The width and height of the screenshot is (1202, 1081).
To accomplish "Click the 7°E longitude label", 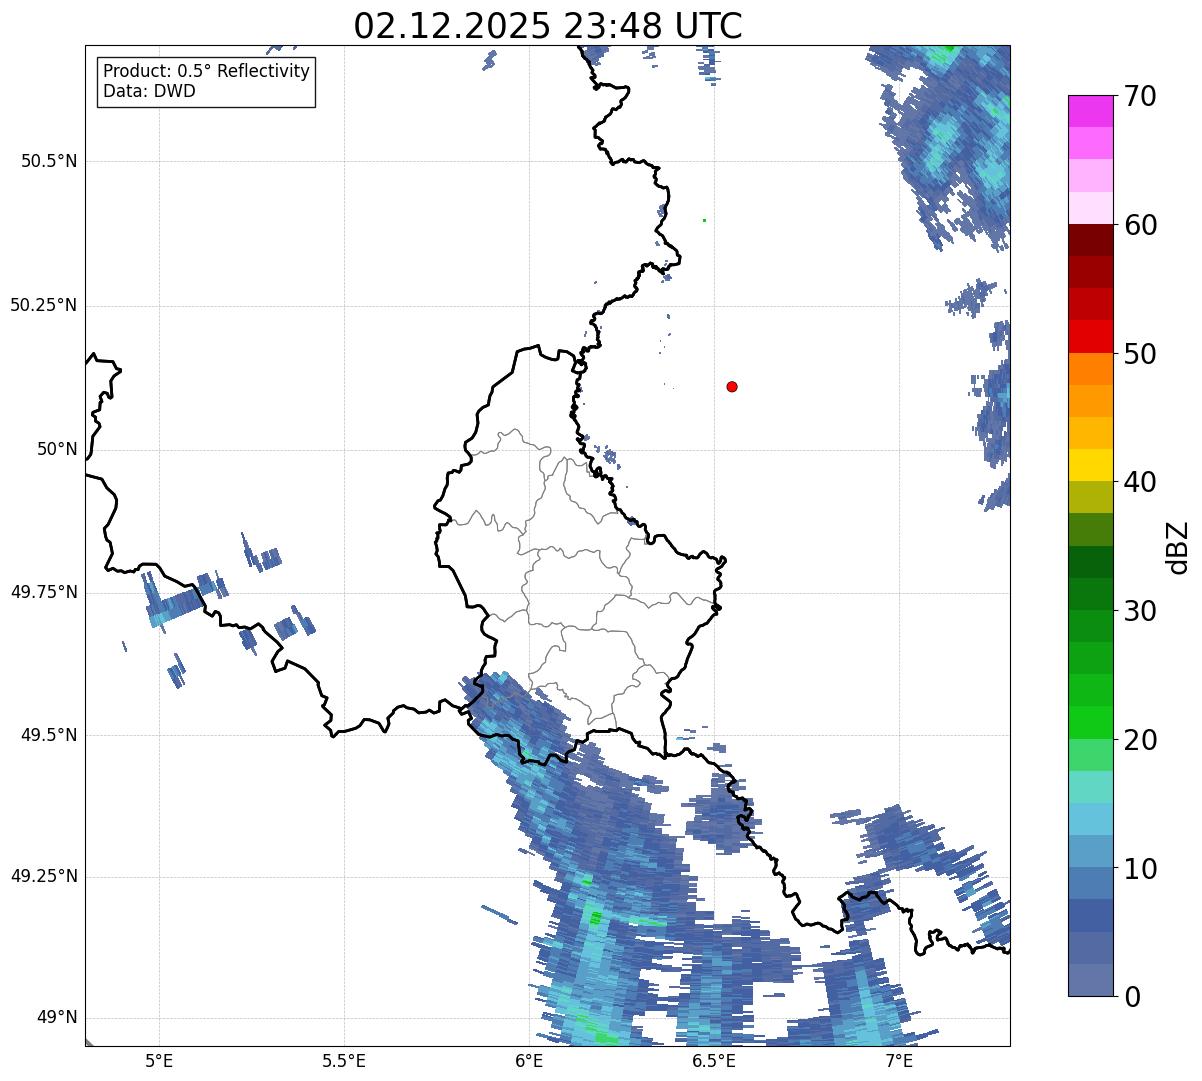I will 899,1060.
